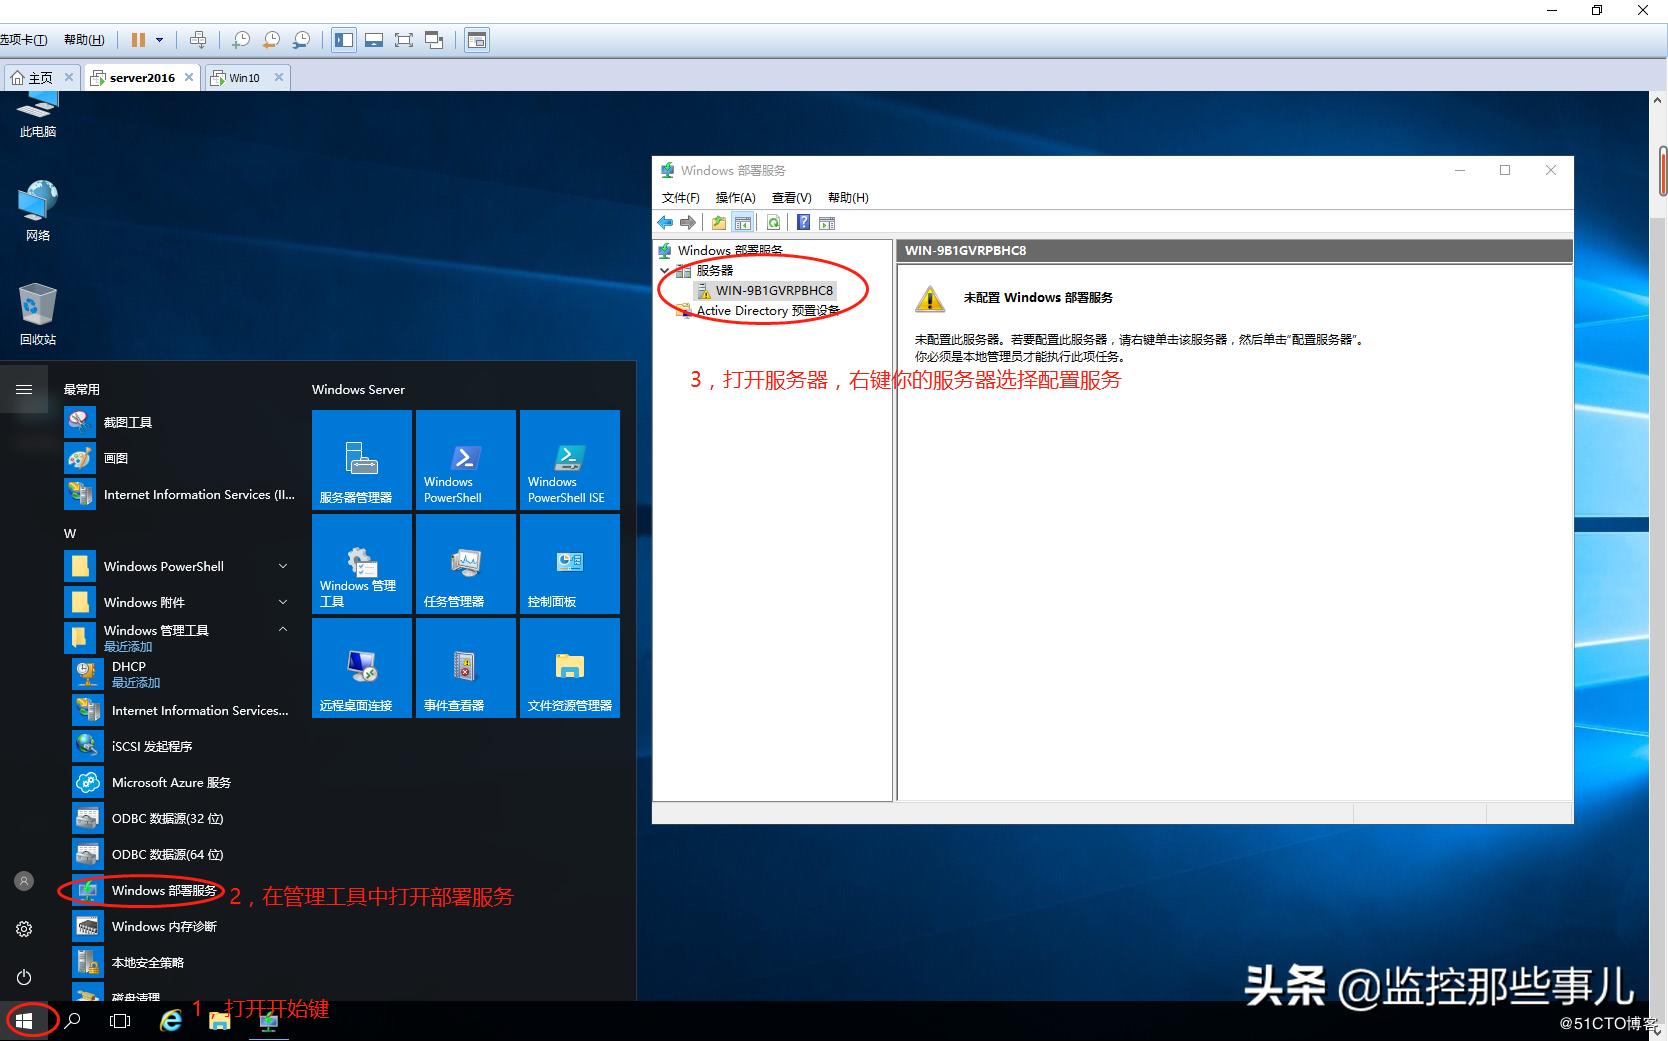This screenshot has width=1668, height=1041.
Task: Toggle the library sidebar visibility
Action: point(343,40)
